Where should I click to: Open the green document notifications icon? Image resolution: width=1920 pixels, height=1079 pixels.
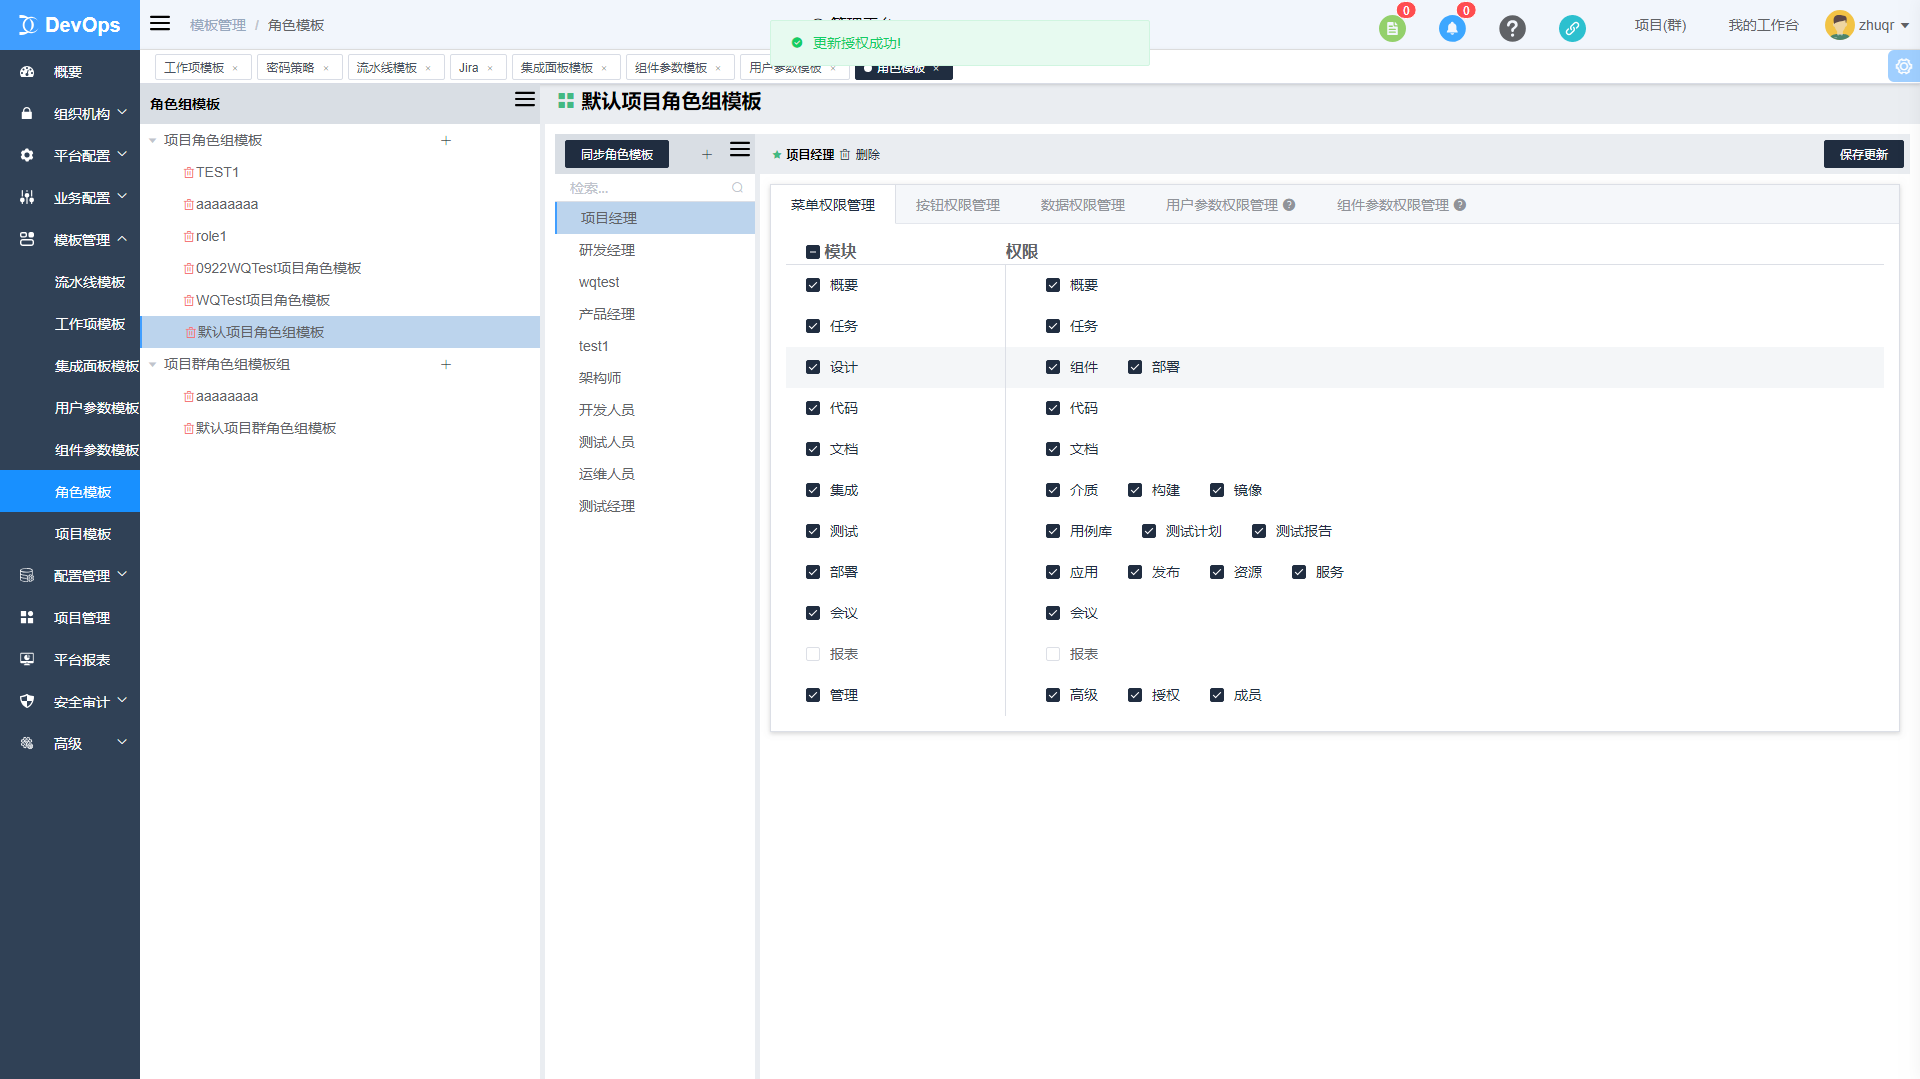(1392, 28)
